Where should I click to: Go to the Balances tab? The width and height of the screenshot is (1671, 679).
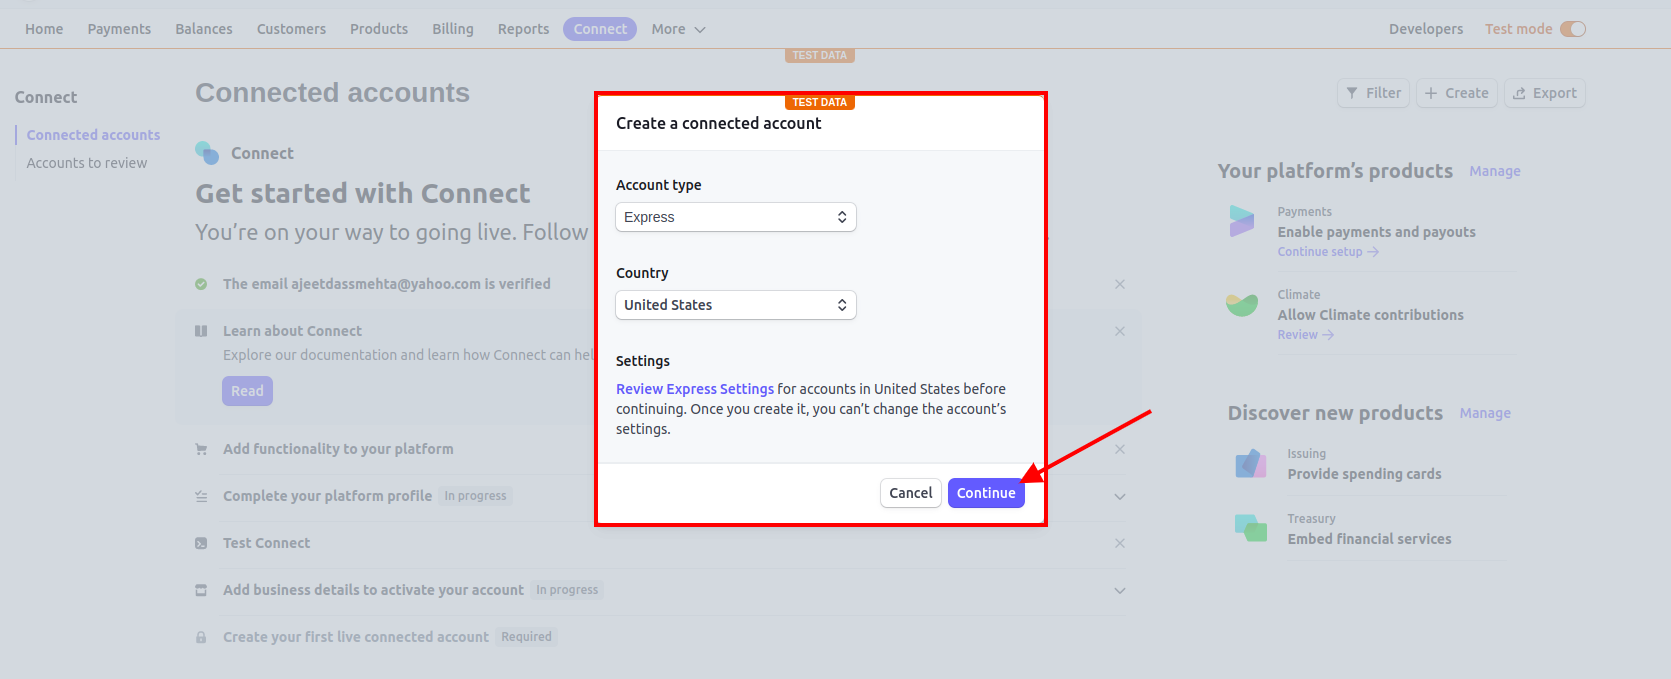click(204, 29)
